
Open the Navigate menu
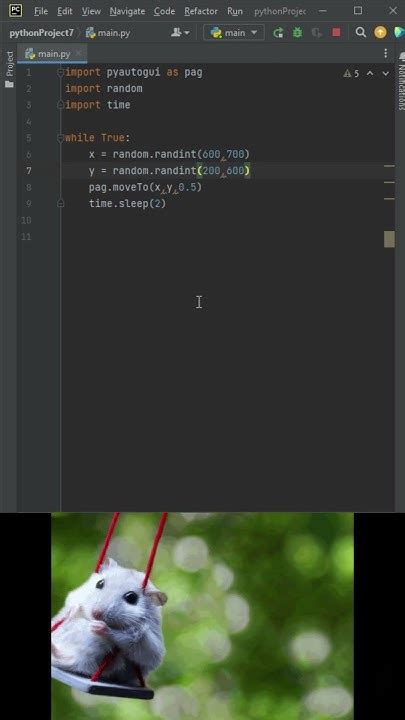click(127, 11)
